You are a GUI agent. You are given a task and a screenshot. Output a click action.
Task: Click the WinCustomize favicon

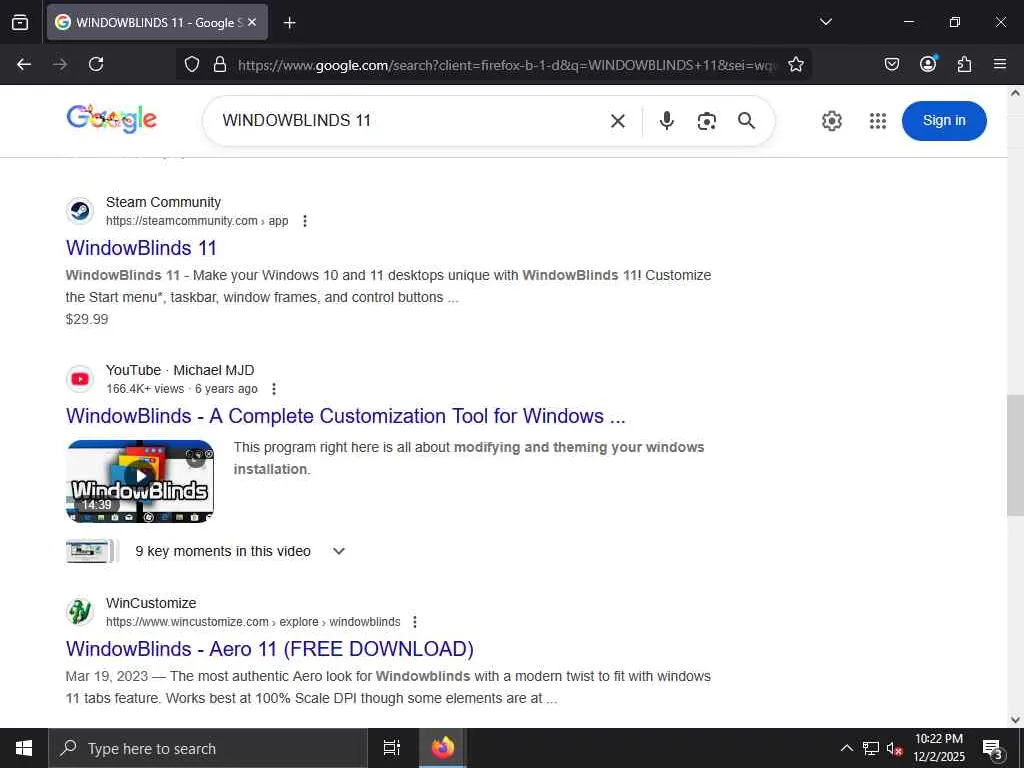pos(80,612)
